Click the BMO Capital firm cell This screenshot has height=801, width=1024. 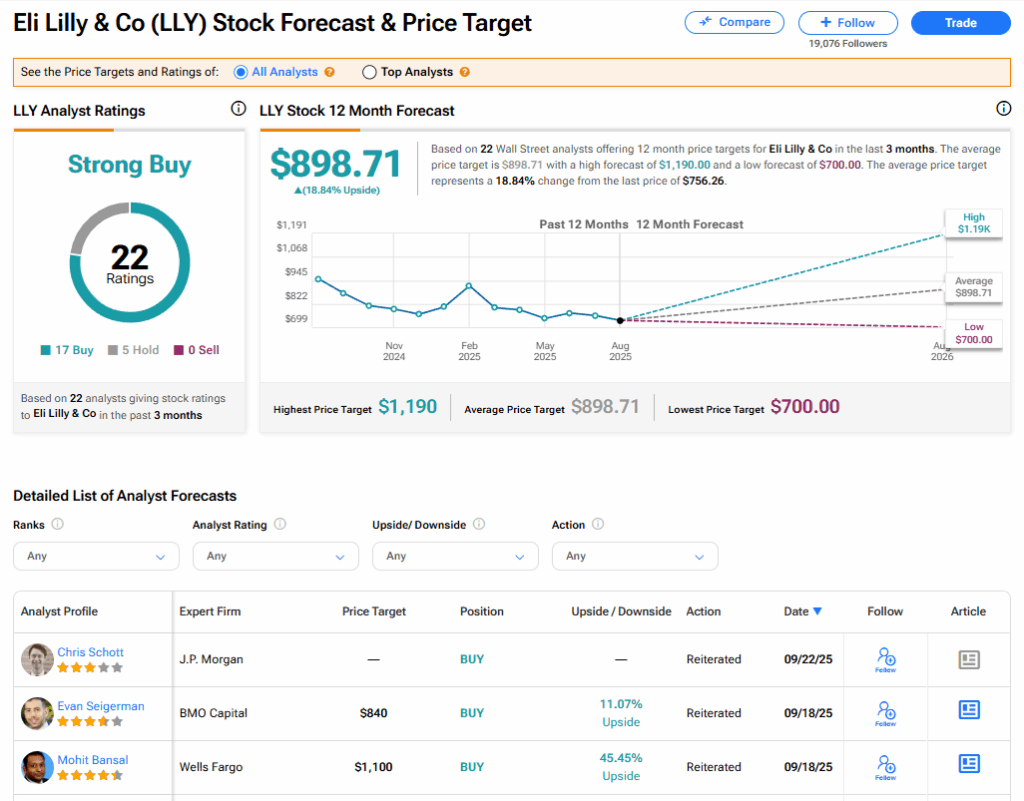pos(214,714)
